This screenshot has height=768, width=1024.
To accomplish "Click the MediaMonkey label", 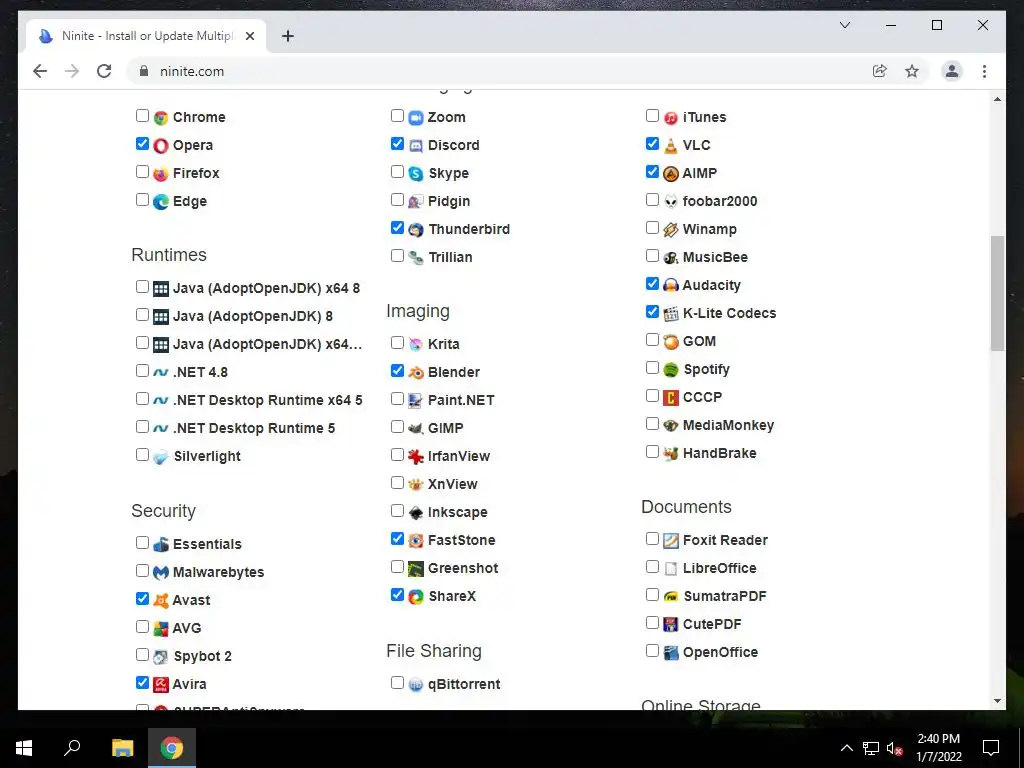I will tap(728, 426).
